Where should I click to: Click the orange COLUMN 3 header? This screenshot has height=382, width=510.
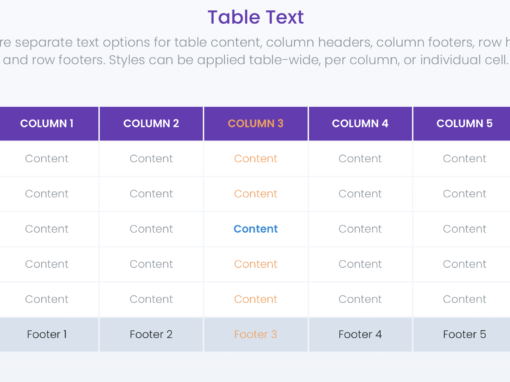tap(256, 124)
